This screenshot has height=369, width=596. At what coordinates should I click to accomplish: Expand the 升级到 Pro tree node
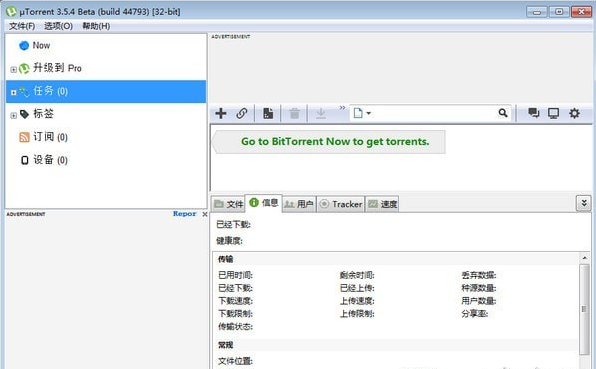click(13, 70)
